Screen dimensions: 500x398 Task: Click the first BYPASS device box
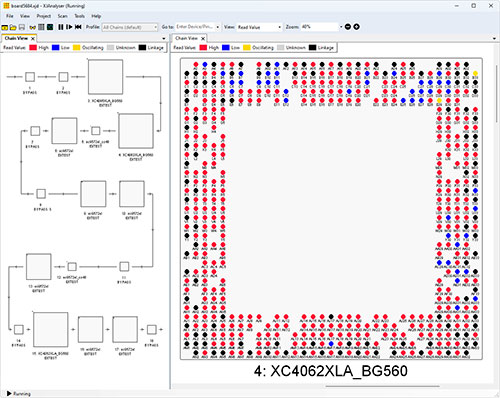click(x=30, y=77)
